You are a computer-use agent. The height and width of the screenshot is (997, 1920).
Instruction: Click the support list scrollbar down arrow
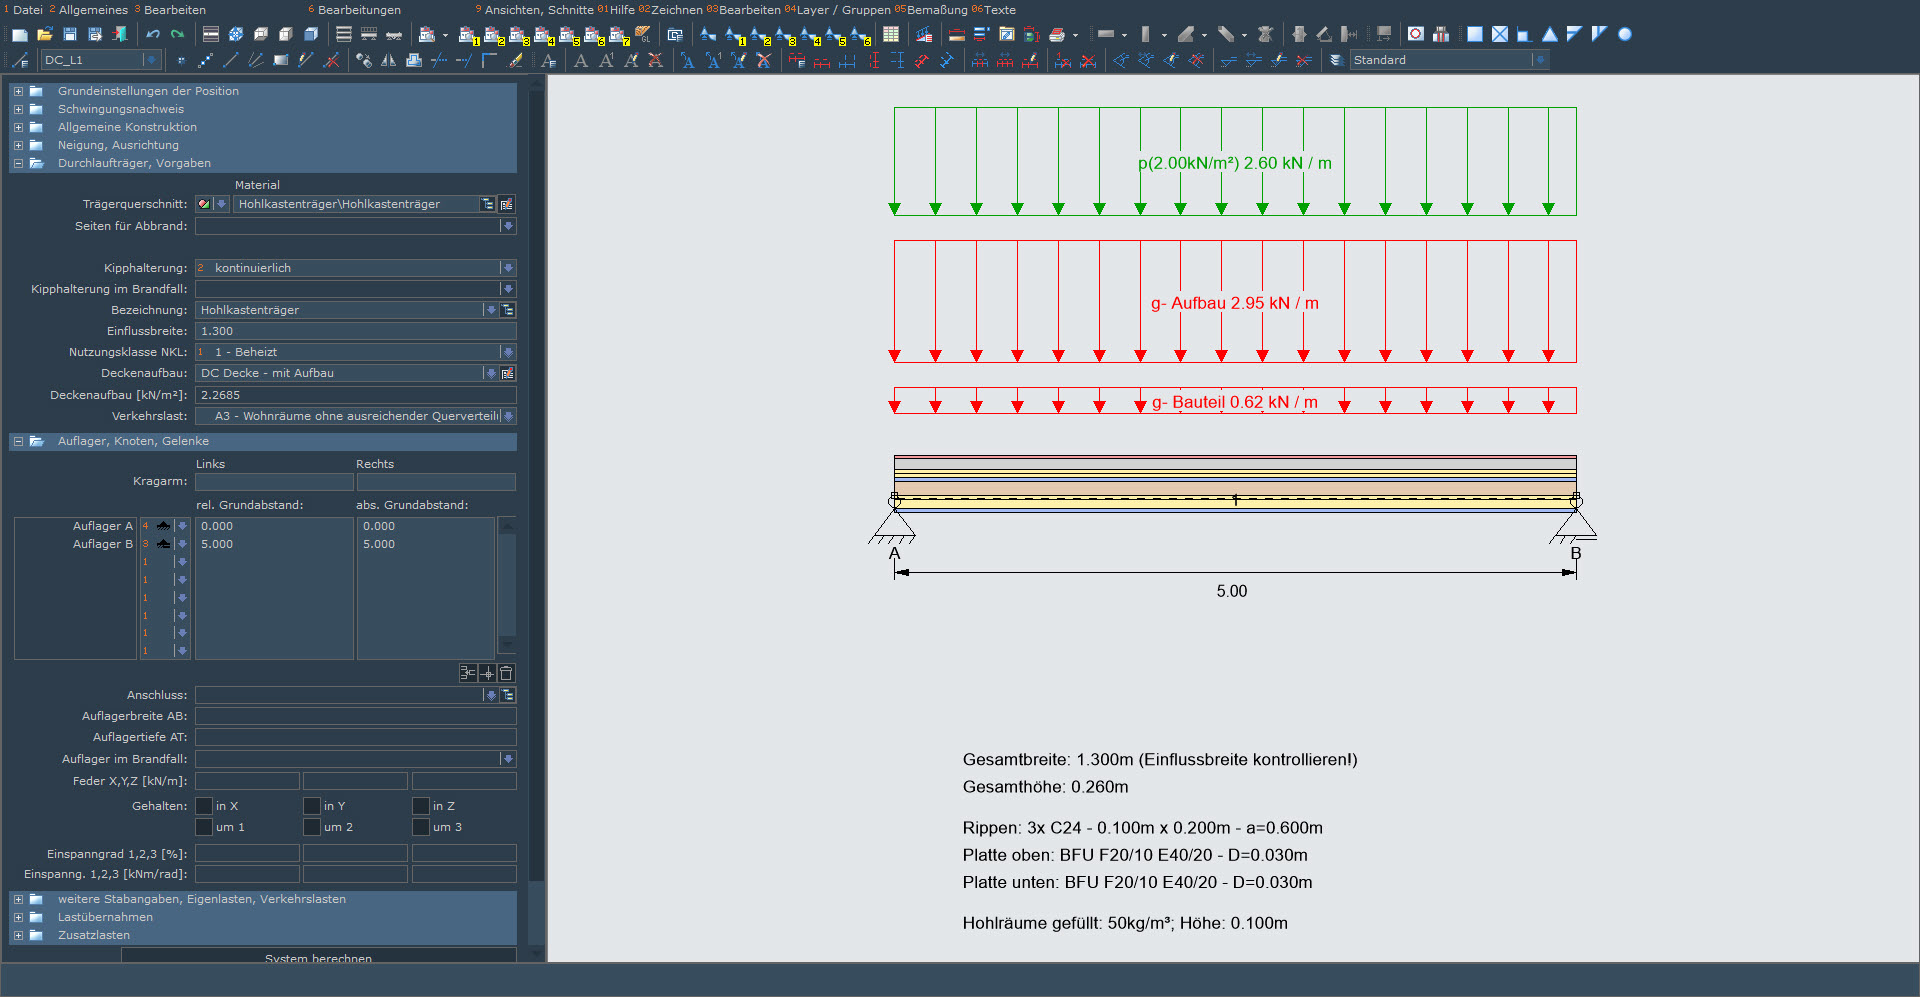click(x=507, y=645)
